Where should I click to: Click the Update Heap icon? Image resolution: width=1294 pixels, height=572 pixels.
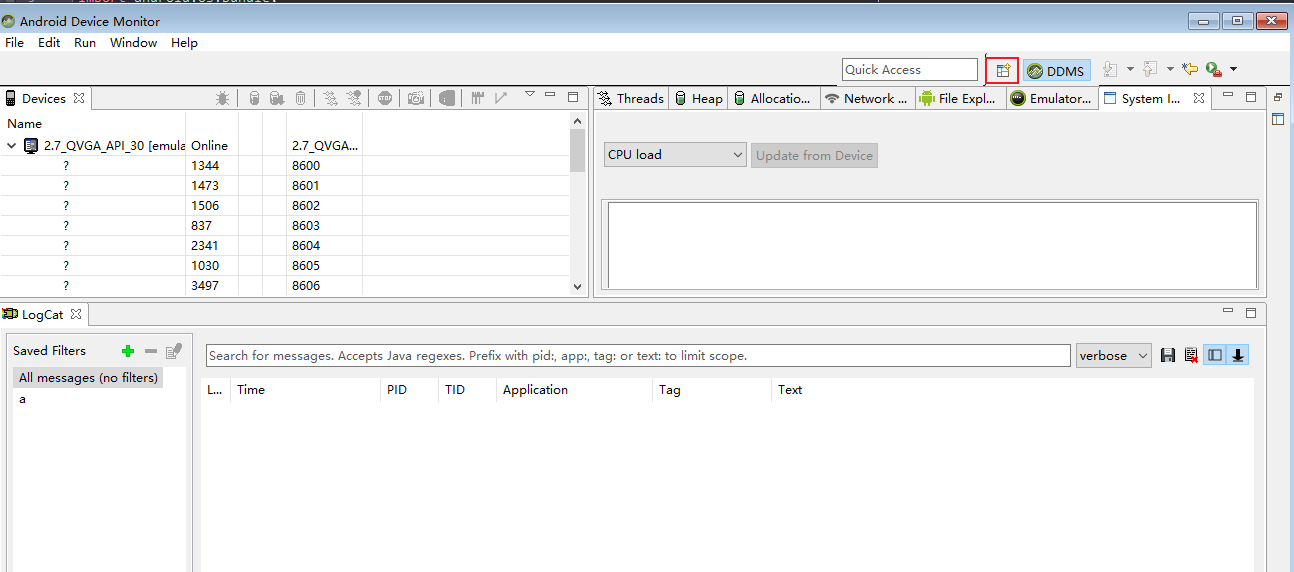click(254, 98)
